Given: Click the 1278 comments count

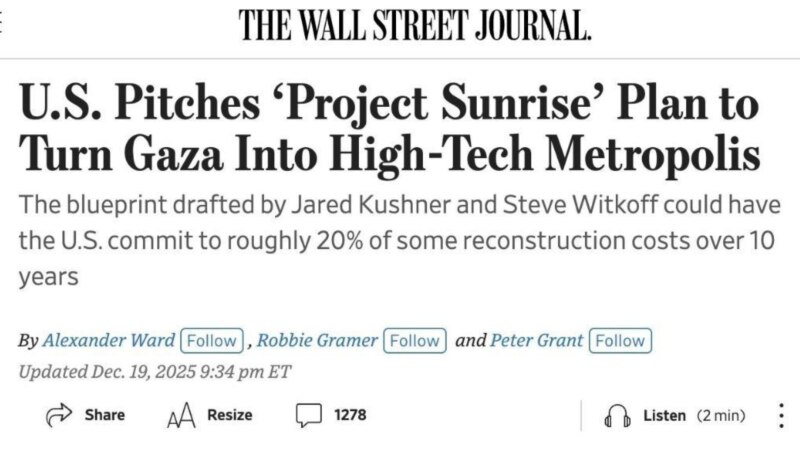Looking at the screenshot, I should (x=350, y=415).
